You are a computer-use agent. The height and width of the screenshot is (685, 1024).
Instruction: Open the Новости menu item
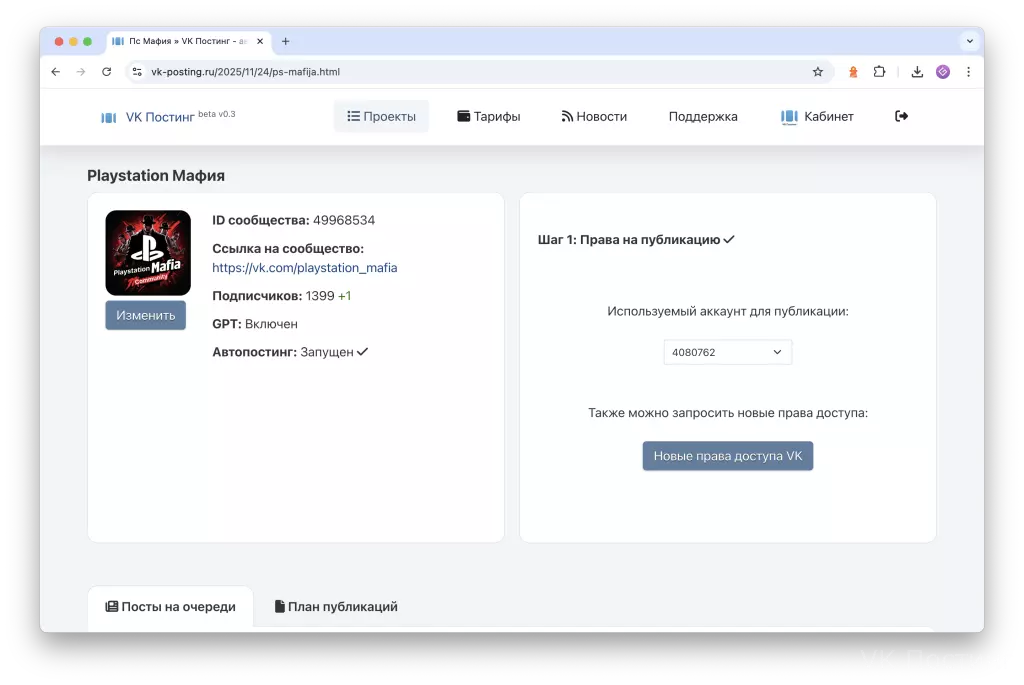(594, 116)
